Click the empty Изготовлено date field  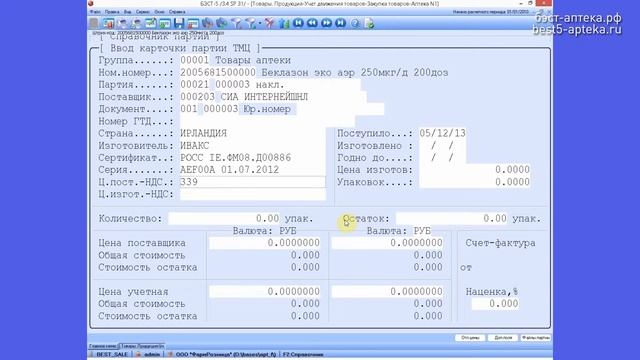tap(442, 145)
